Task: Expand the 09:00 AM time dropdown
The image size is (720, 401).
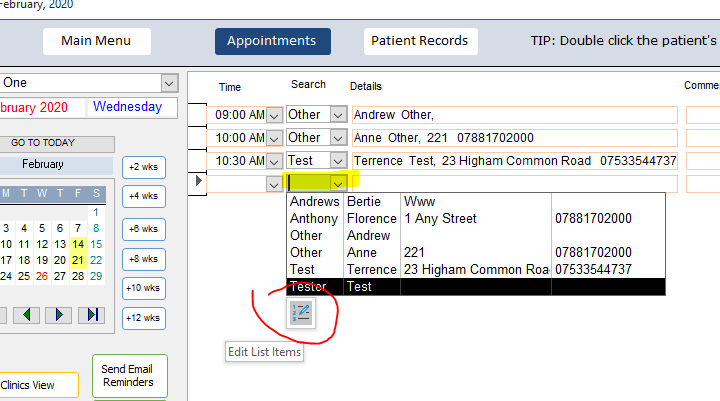Action: click(x=274, y=115)
